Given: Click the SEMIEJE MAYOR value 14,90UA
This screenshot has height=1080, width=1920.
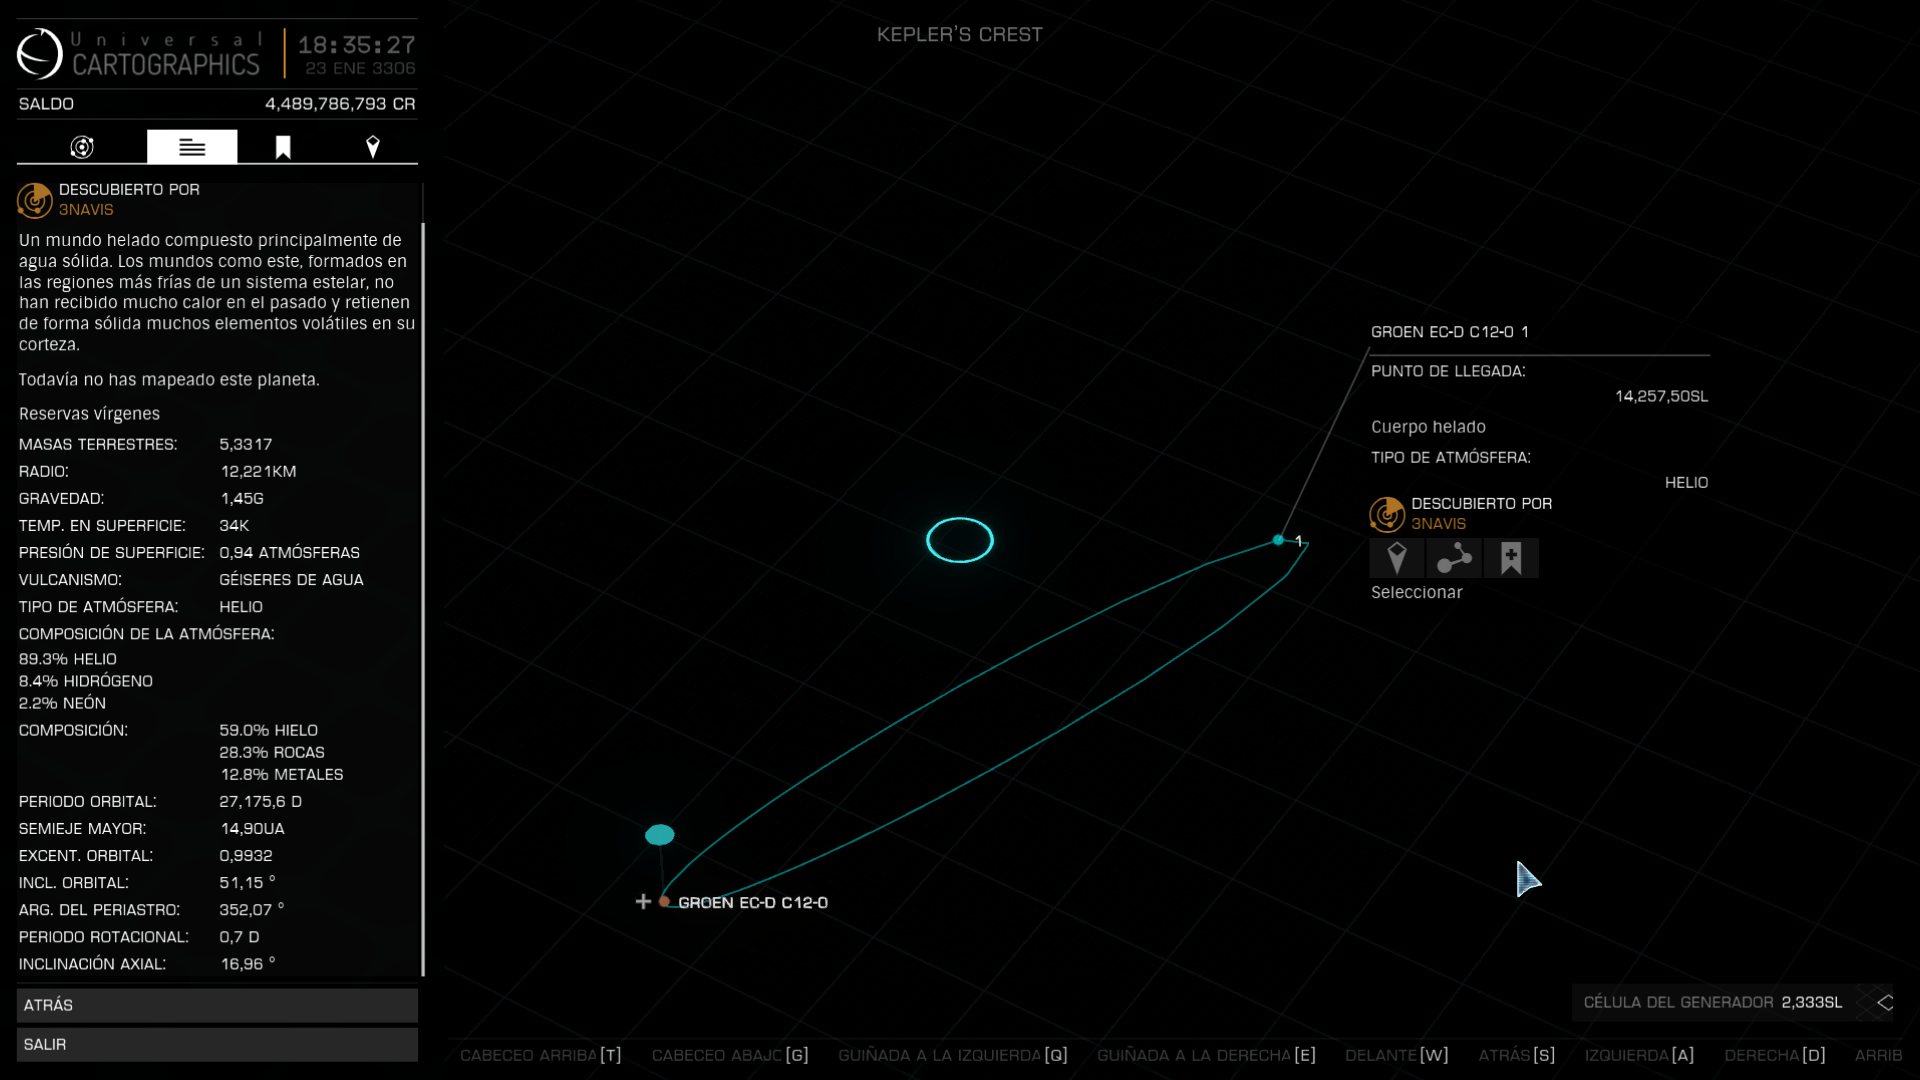Looking at the screenshot, I should tap(252, 829).
